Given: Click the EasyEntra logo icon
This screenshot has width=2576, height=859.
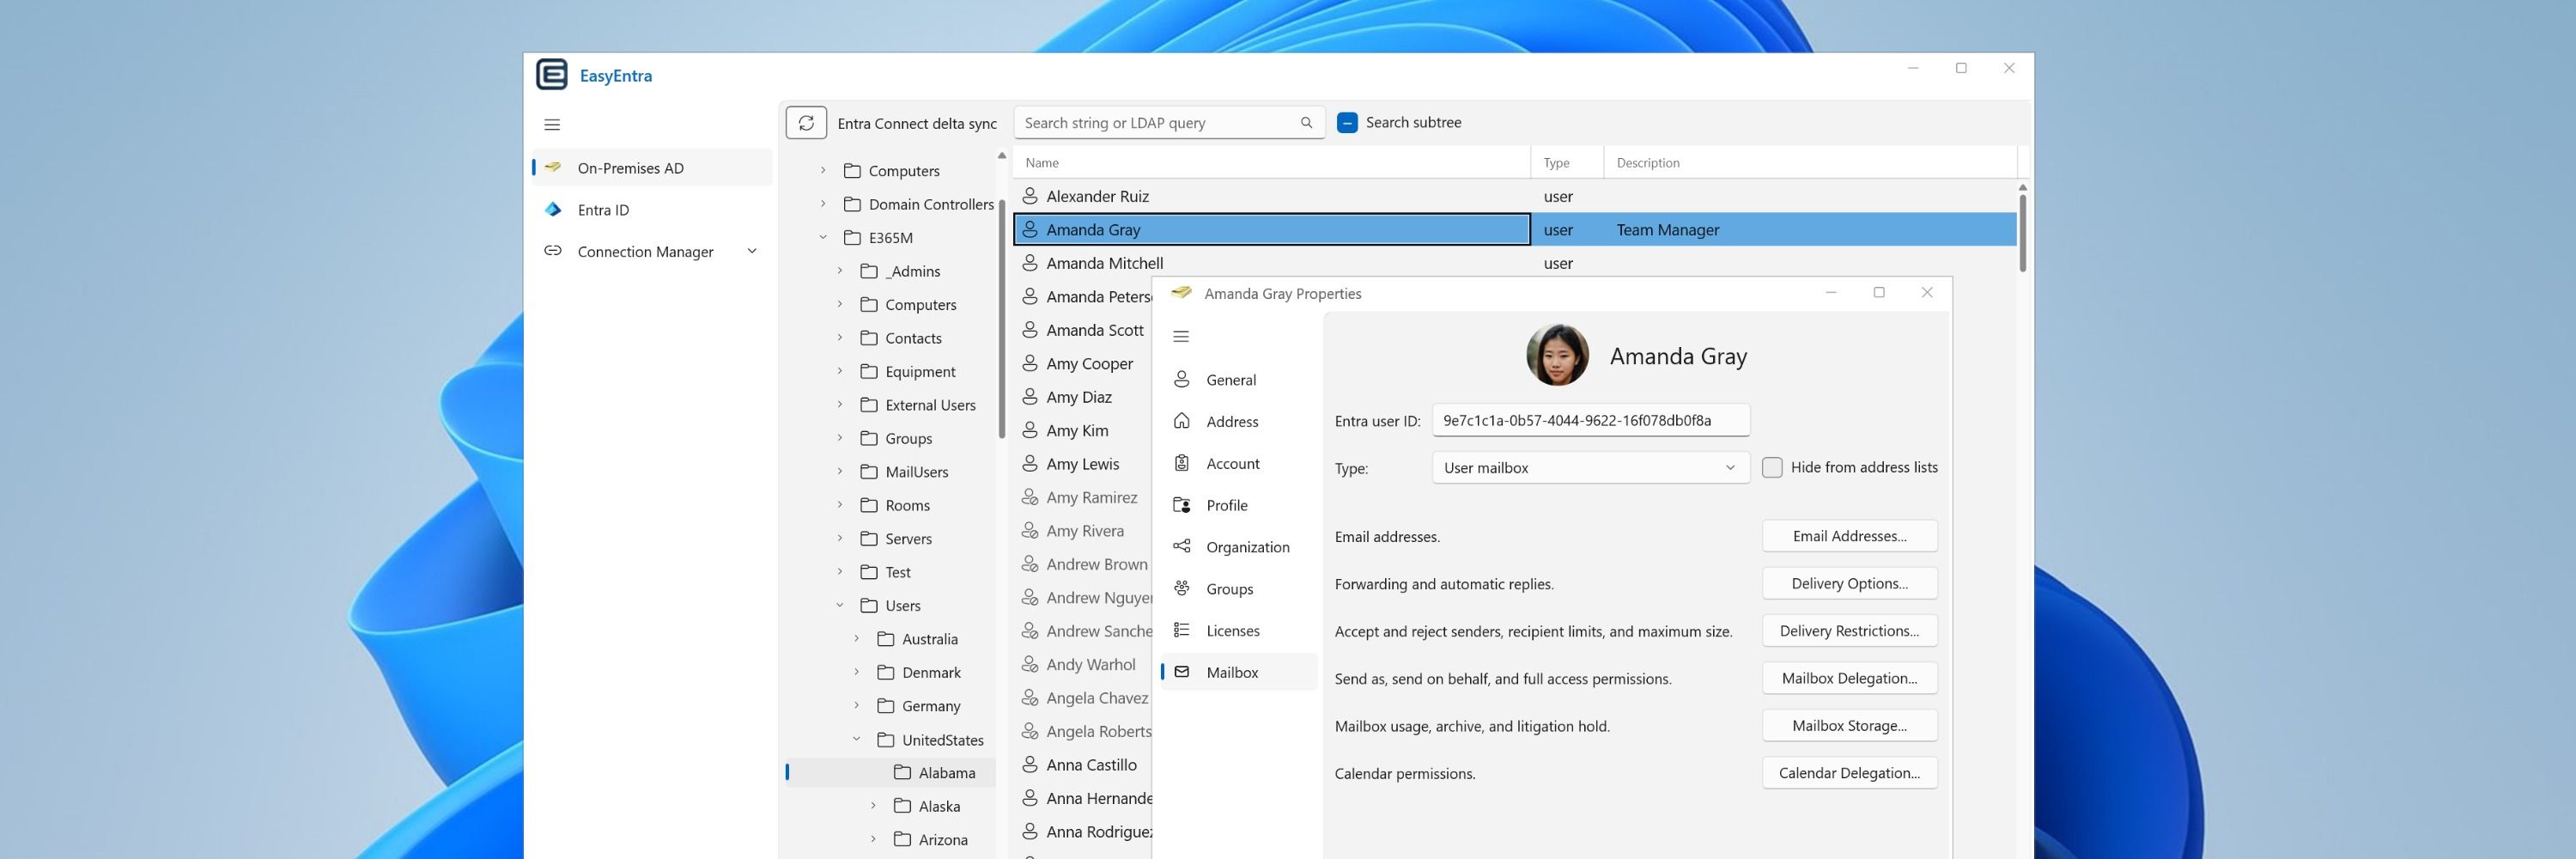Looking at the screenshot, I should pyautogui.click(x=551, y=75).
